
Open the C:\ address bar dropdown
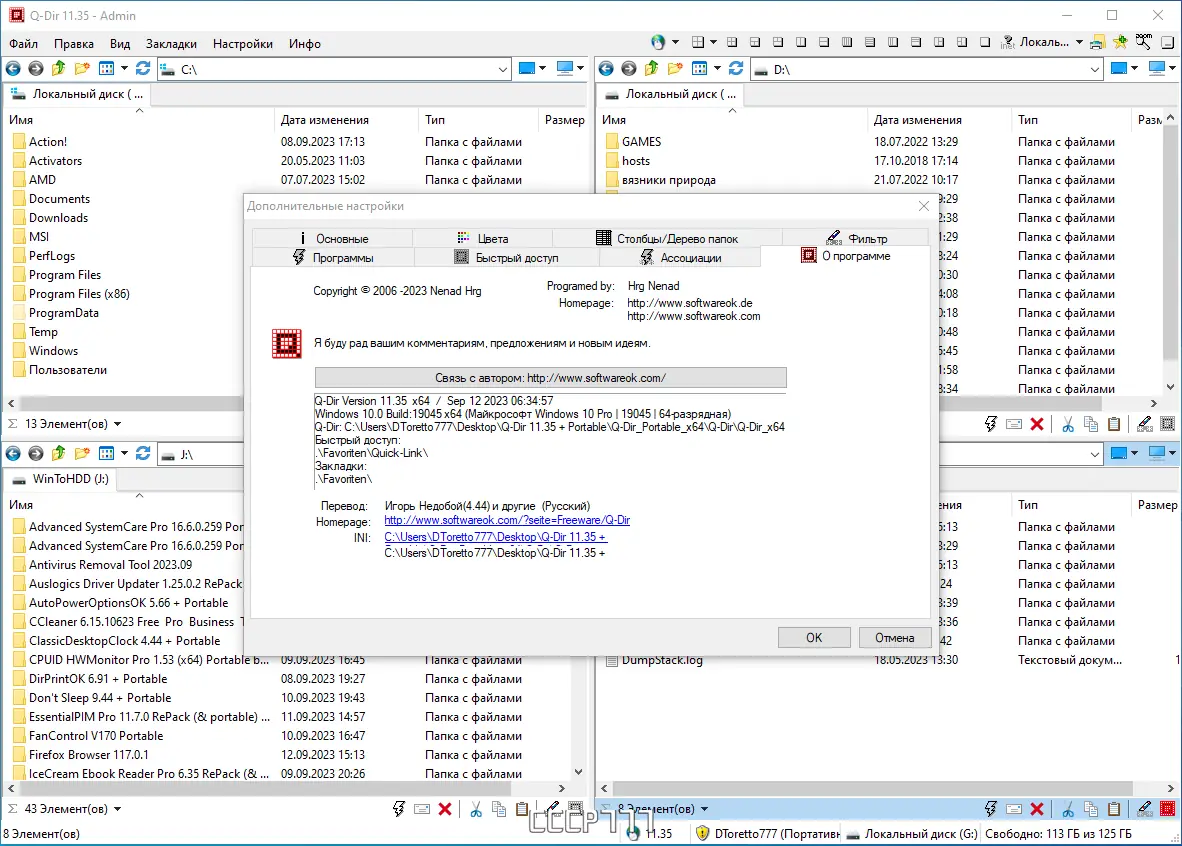click(x=503, y=69)
